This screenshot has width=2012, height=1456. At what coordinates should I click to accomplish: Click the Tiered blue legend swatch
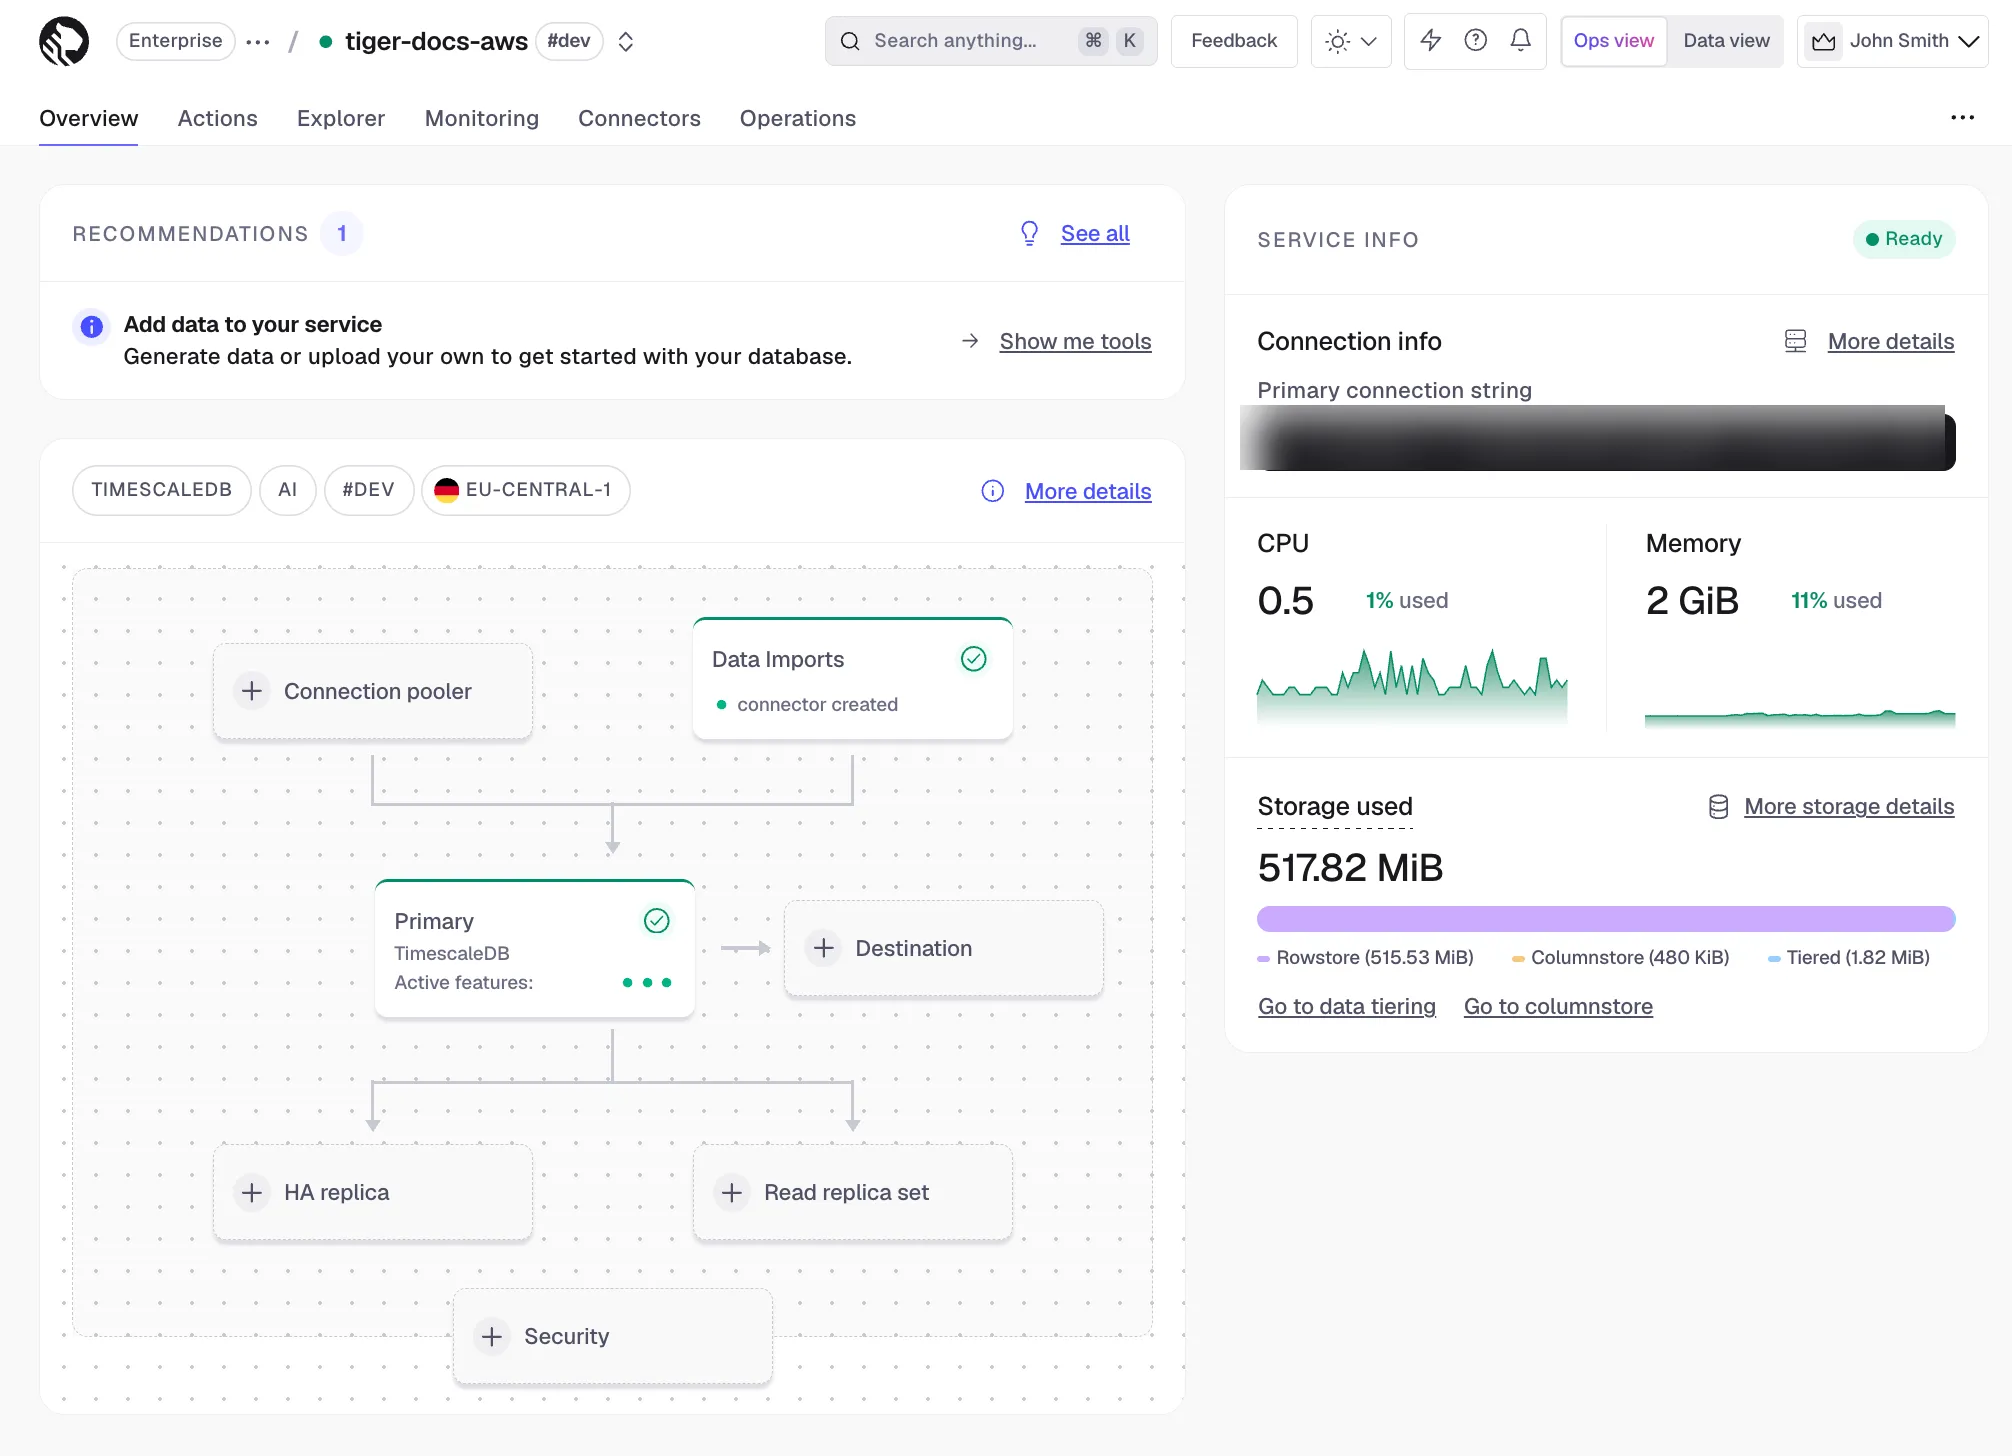click(x=1774, y=958)
